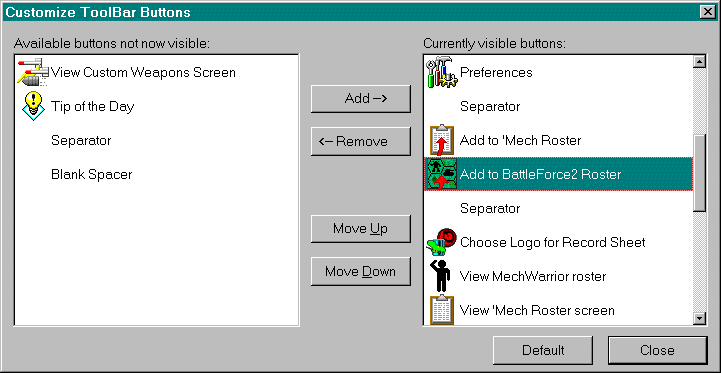Click the View Custom Weapons Screen icon
The width and height of the screenshot is (721, 373).
click(x=33, y=72)
